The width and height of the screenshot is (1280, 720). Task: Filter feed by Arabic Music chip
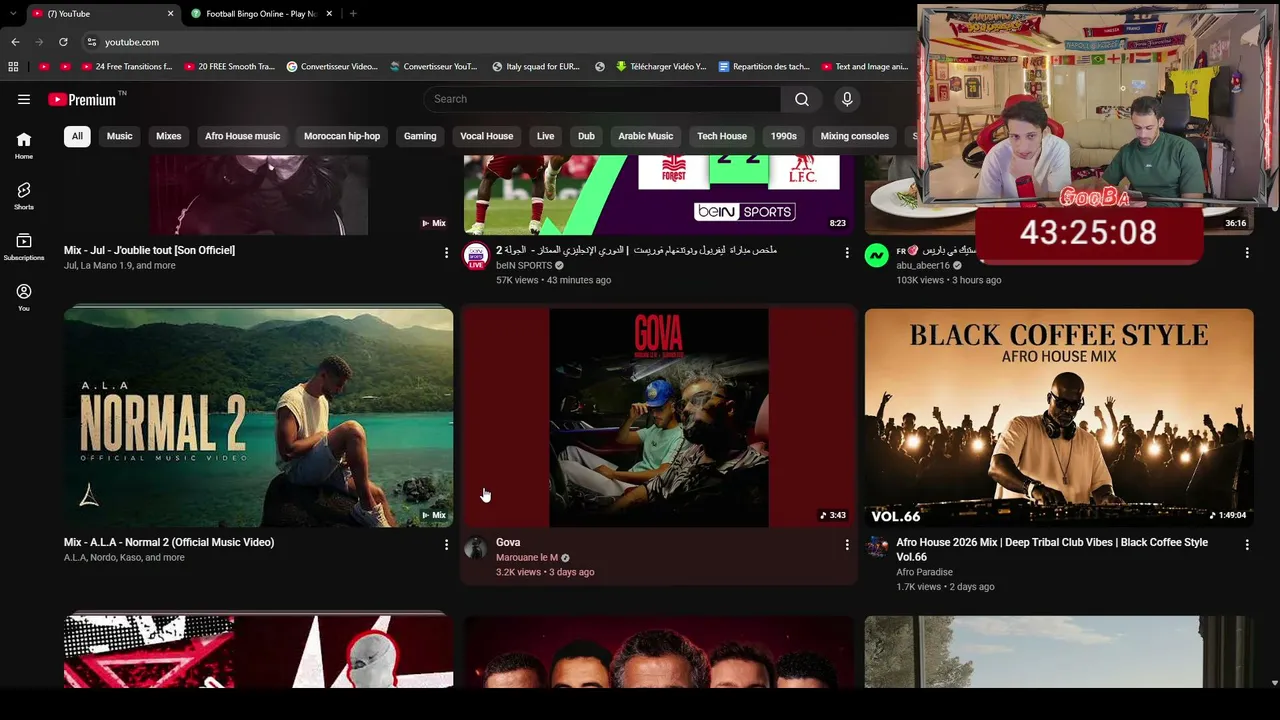coord(646,136)
